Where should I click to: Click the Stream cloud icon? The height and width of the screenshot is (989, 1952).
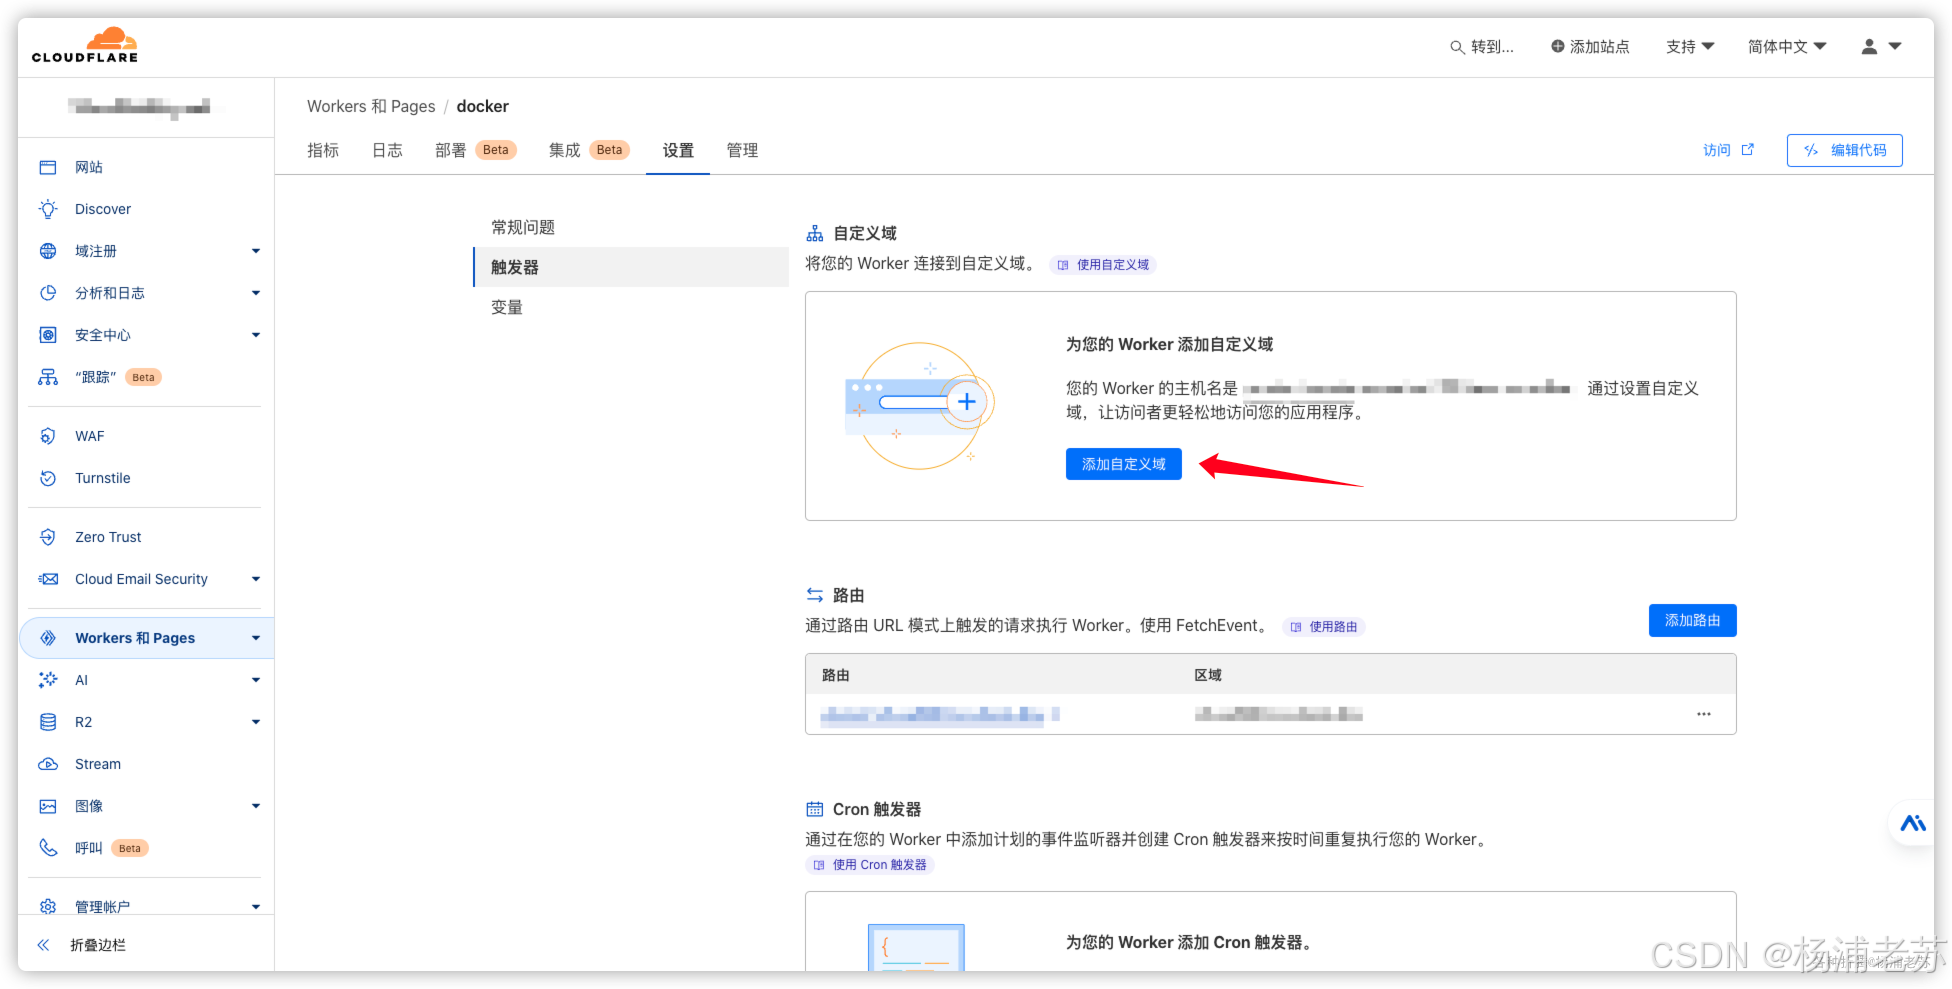point(48,764)
